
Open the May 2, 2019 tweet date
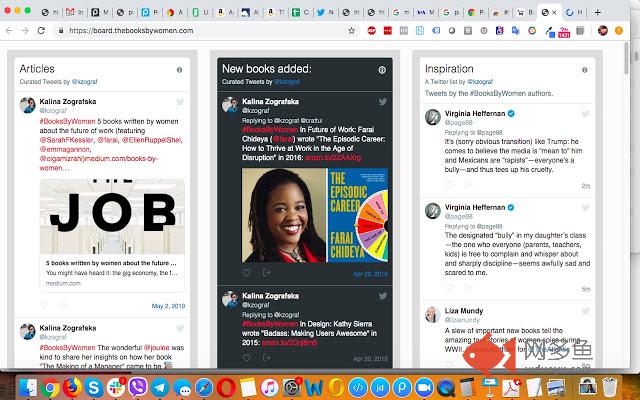pos(168,306)
